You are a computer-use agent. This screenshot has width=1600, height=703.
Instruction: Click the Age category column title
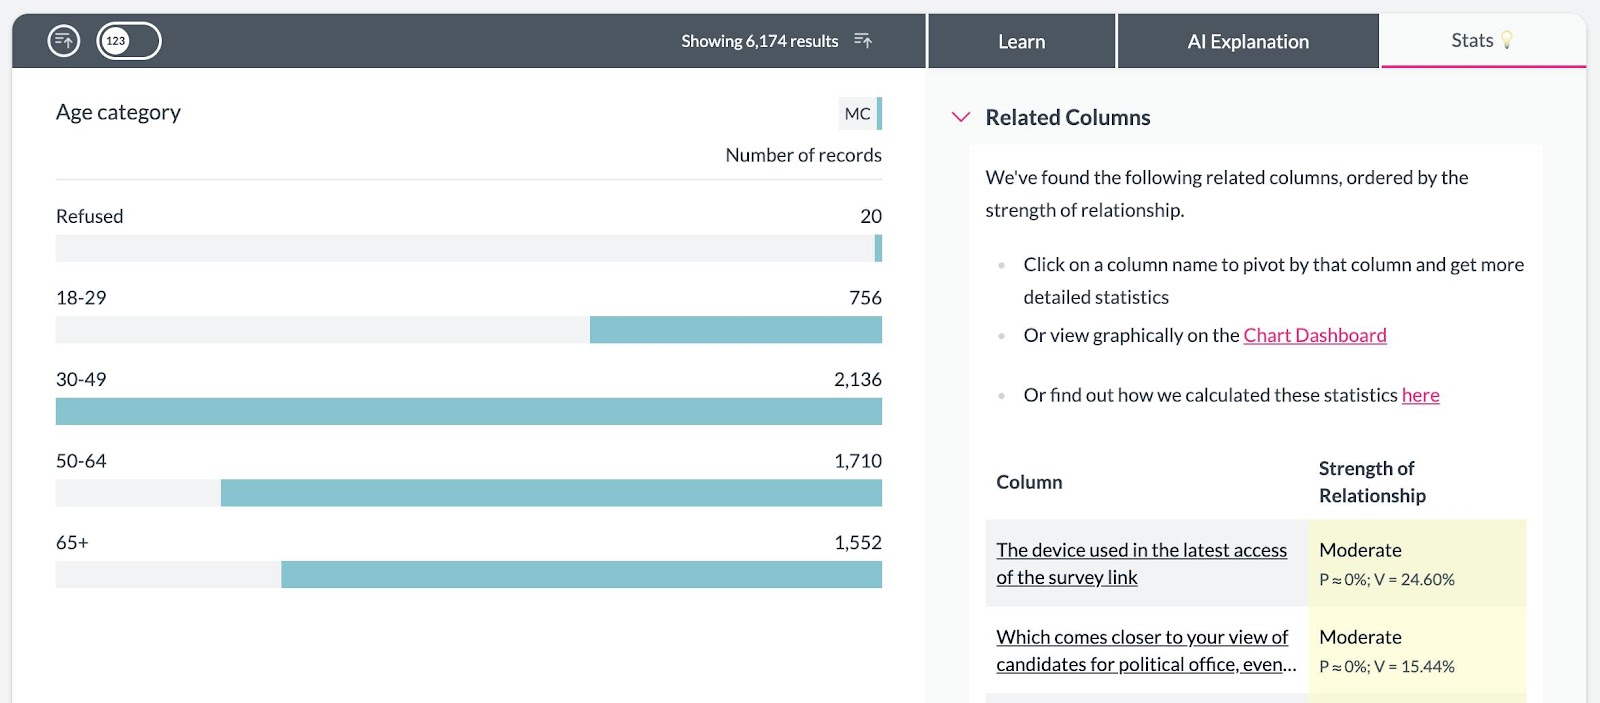(118, 113)
